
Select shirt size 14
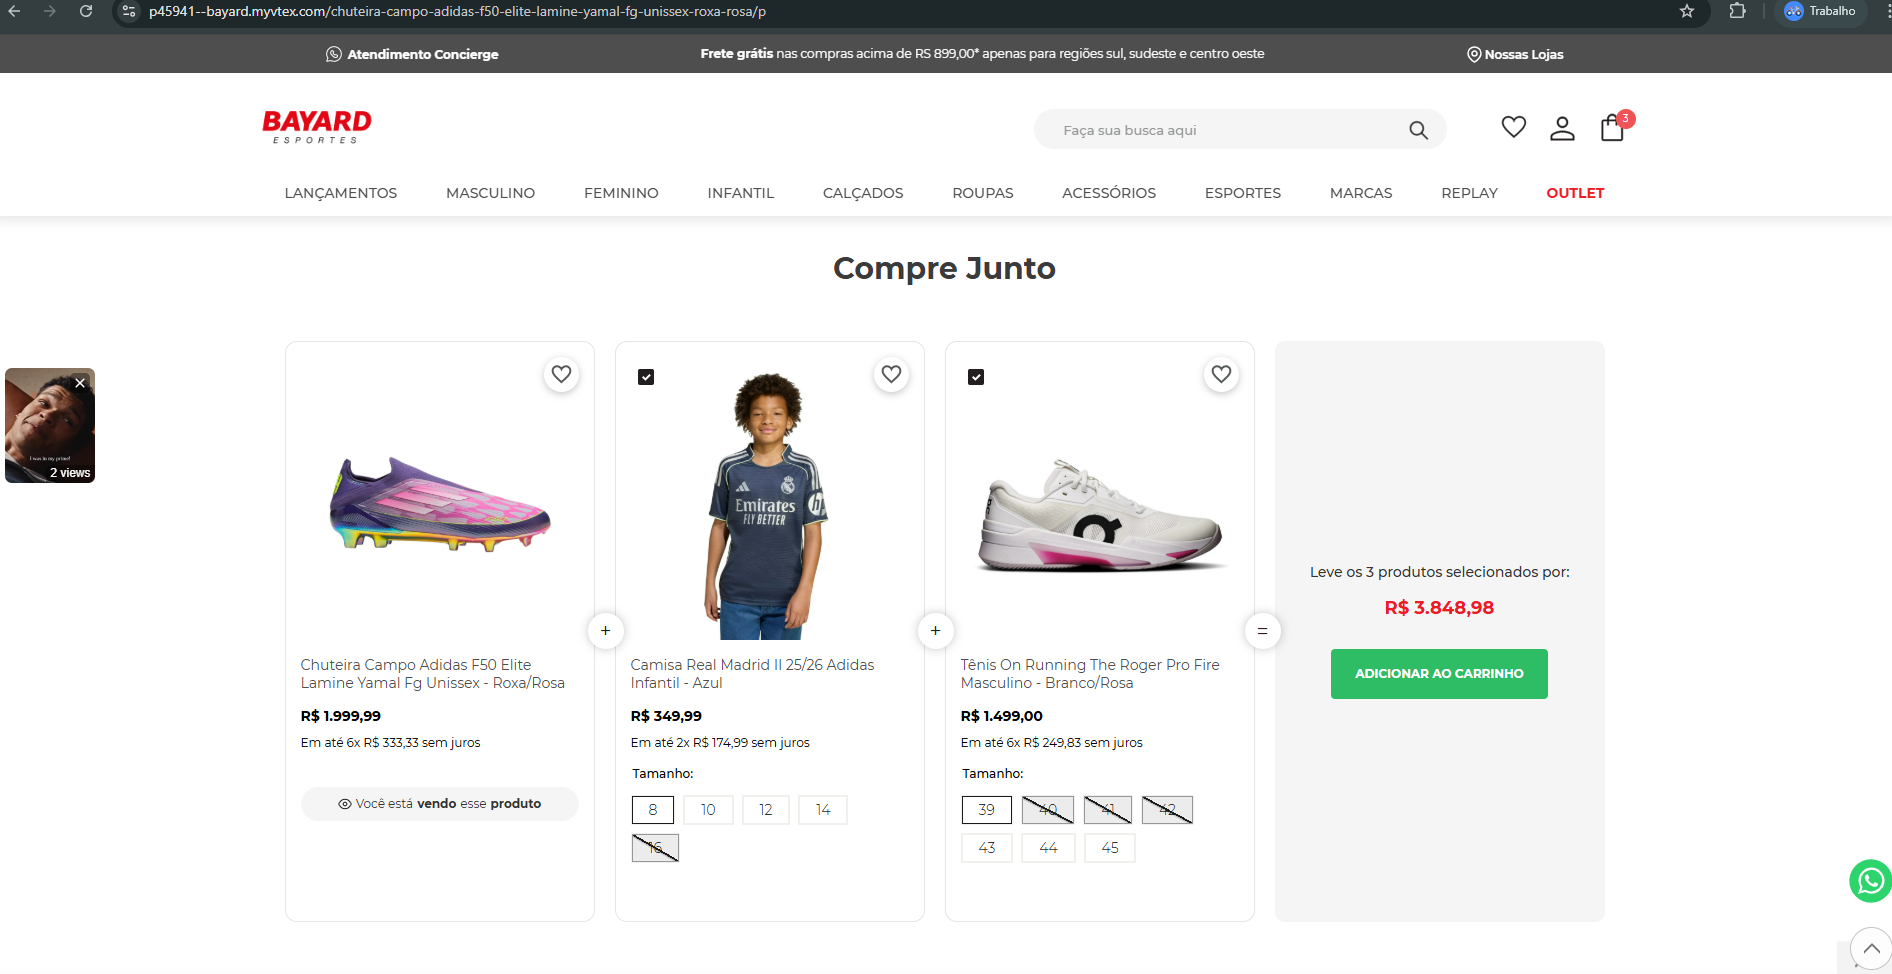coord(823,810)
